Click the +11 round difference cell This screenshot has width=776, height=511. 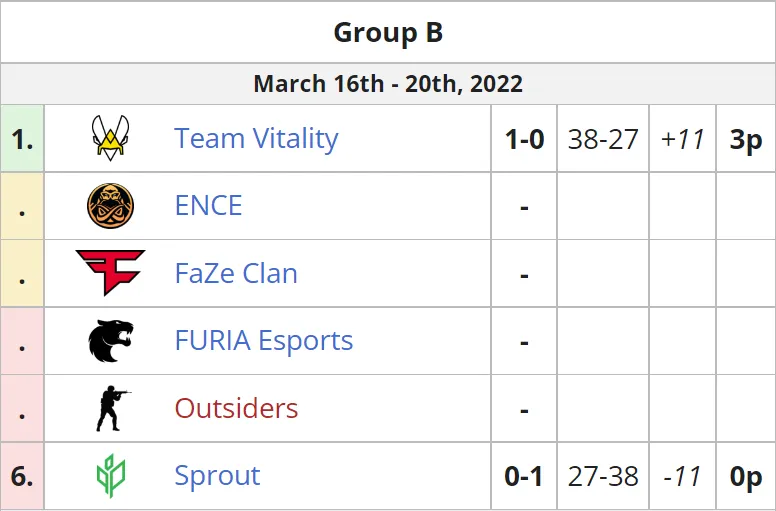pos(682,139)
